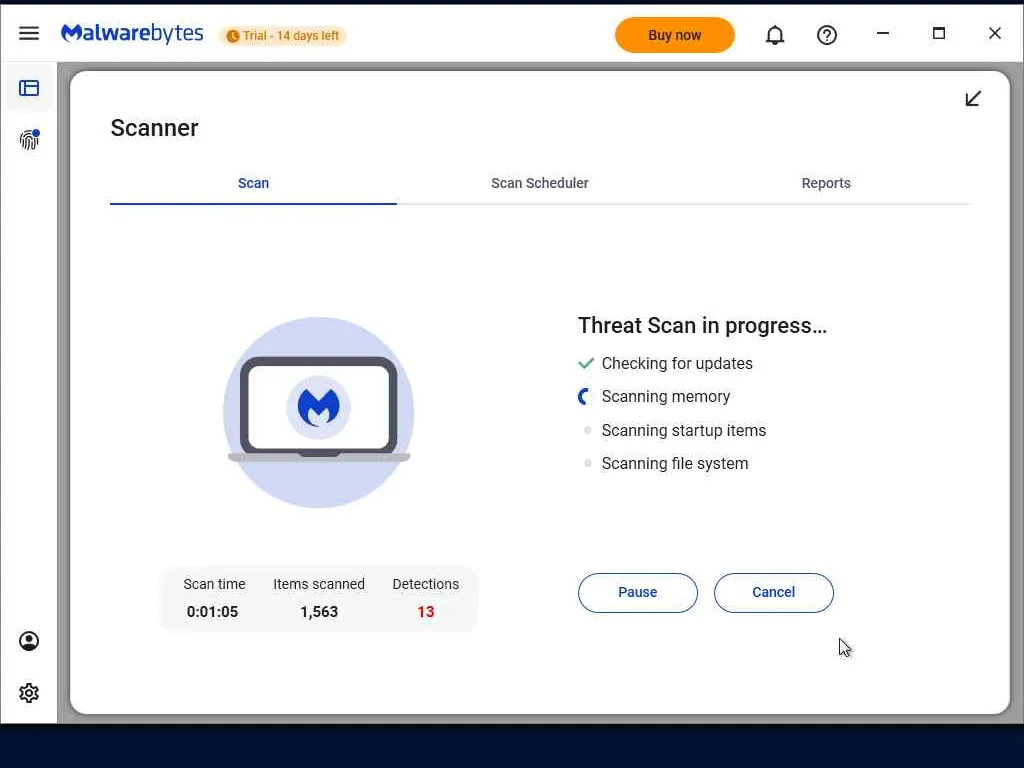Image resolution: width=1024 pixels, height=768 pixels.
Task: Open the fingerprint privacy sidebar icon
Action: click(x=29, y=139)
